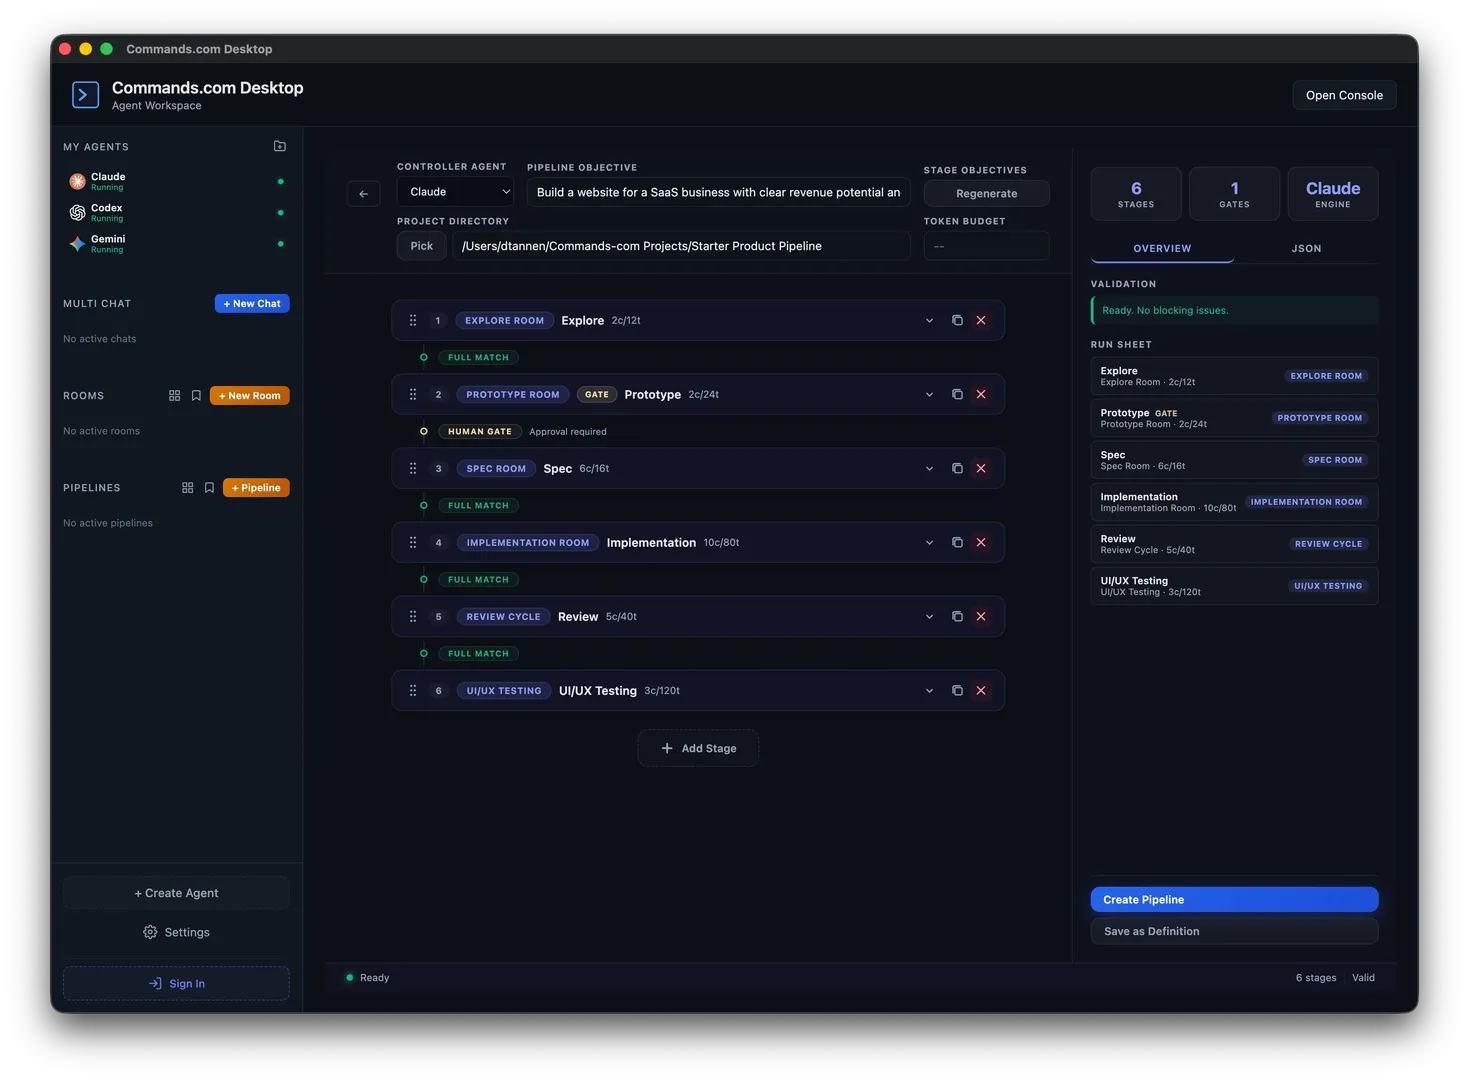Start a New Chat

pyautogui.click(x=252, y=303)
